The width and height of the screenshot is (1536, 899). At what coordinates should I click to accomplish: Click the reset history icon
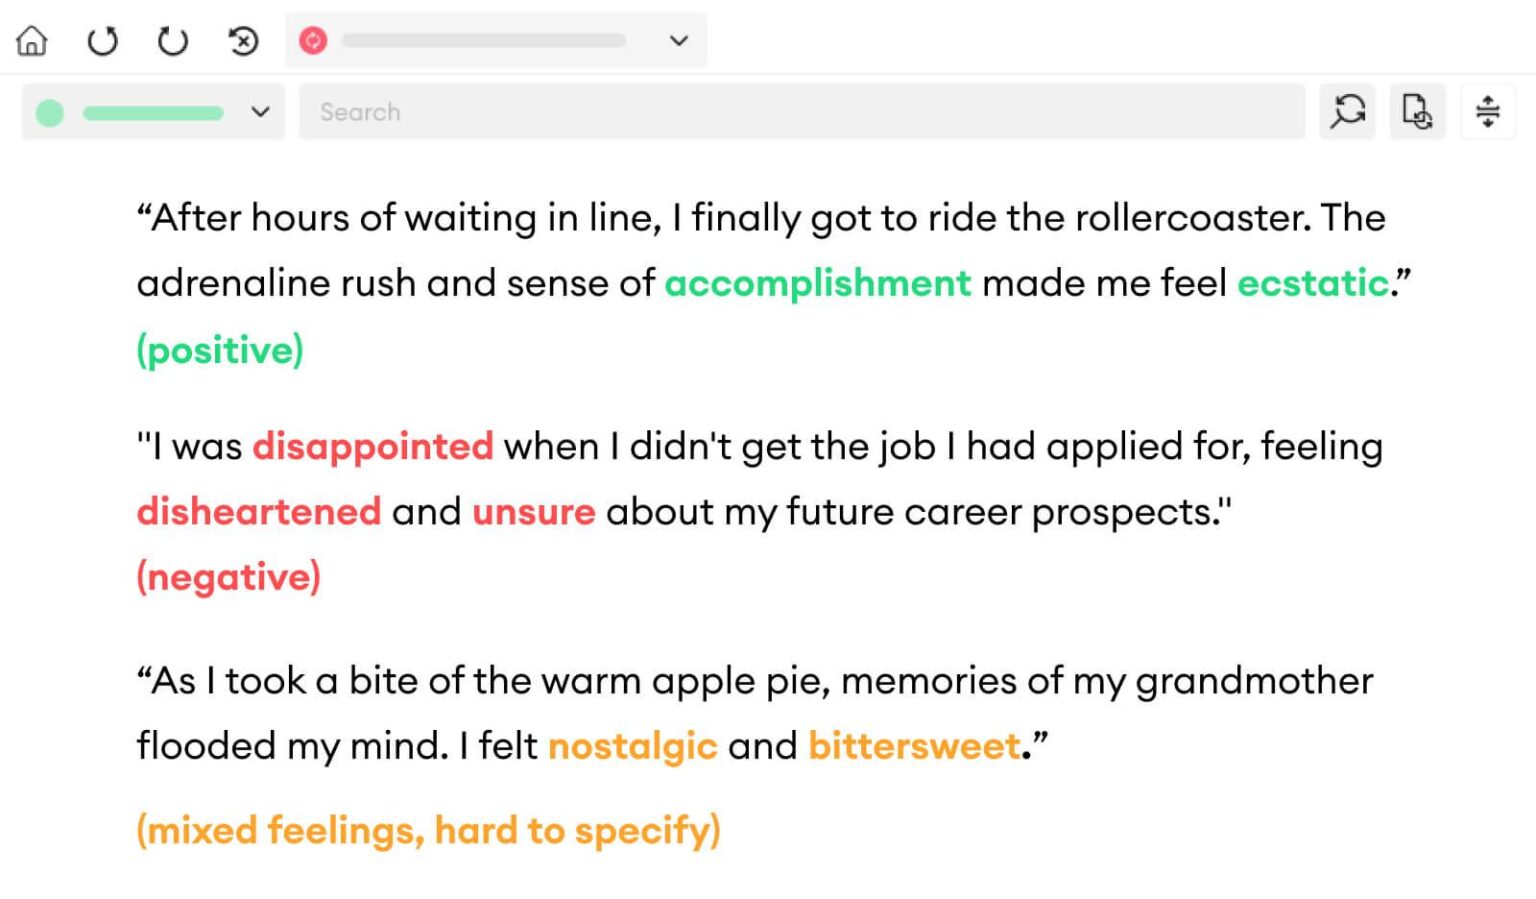[243, 41]
